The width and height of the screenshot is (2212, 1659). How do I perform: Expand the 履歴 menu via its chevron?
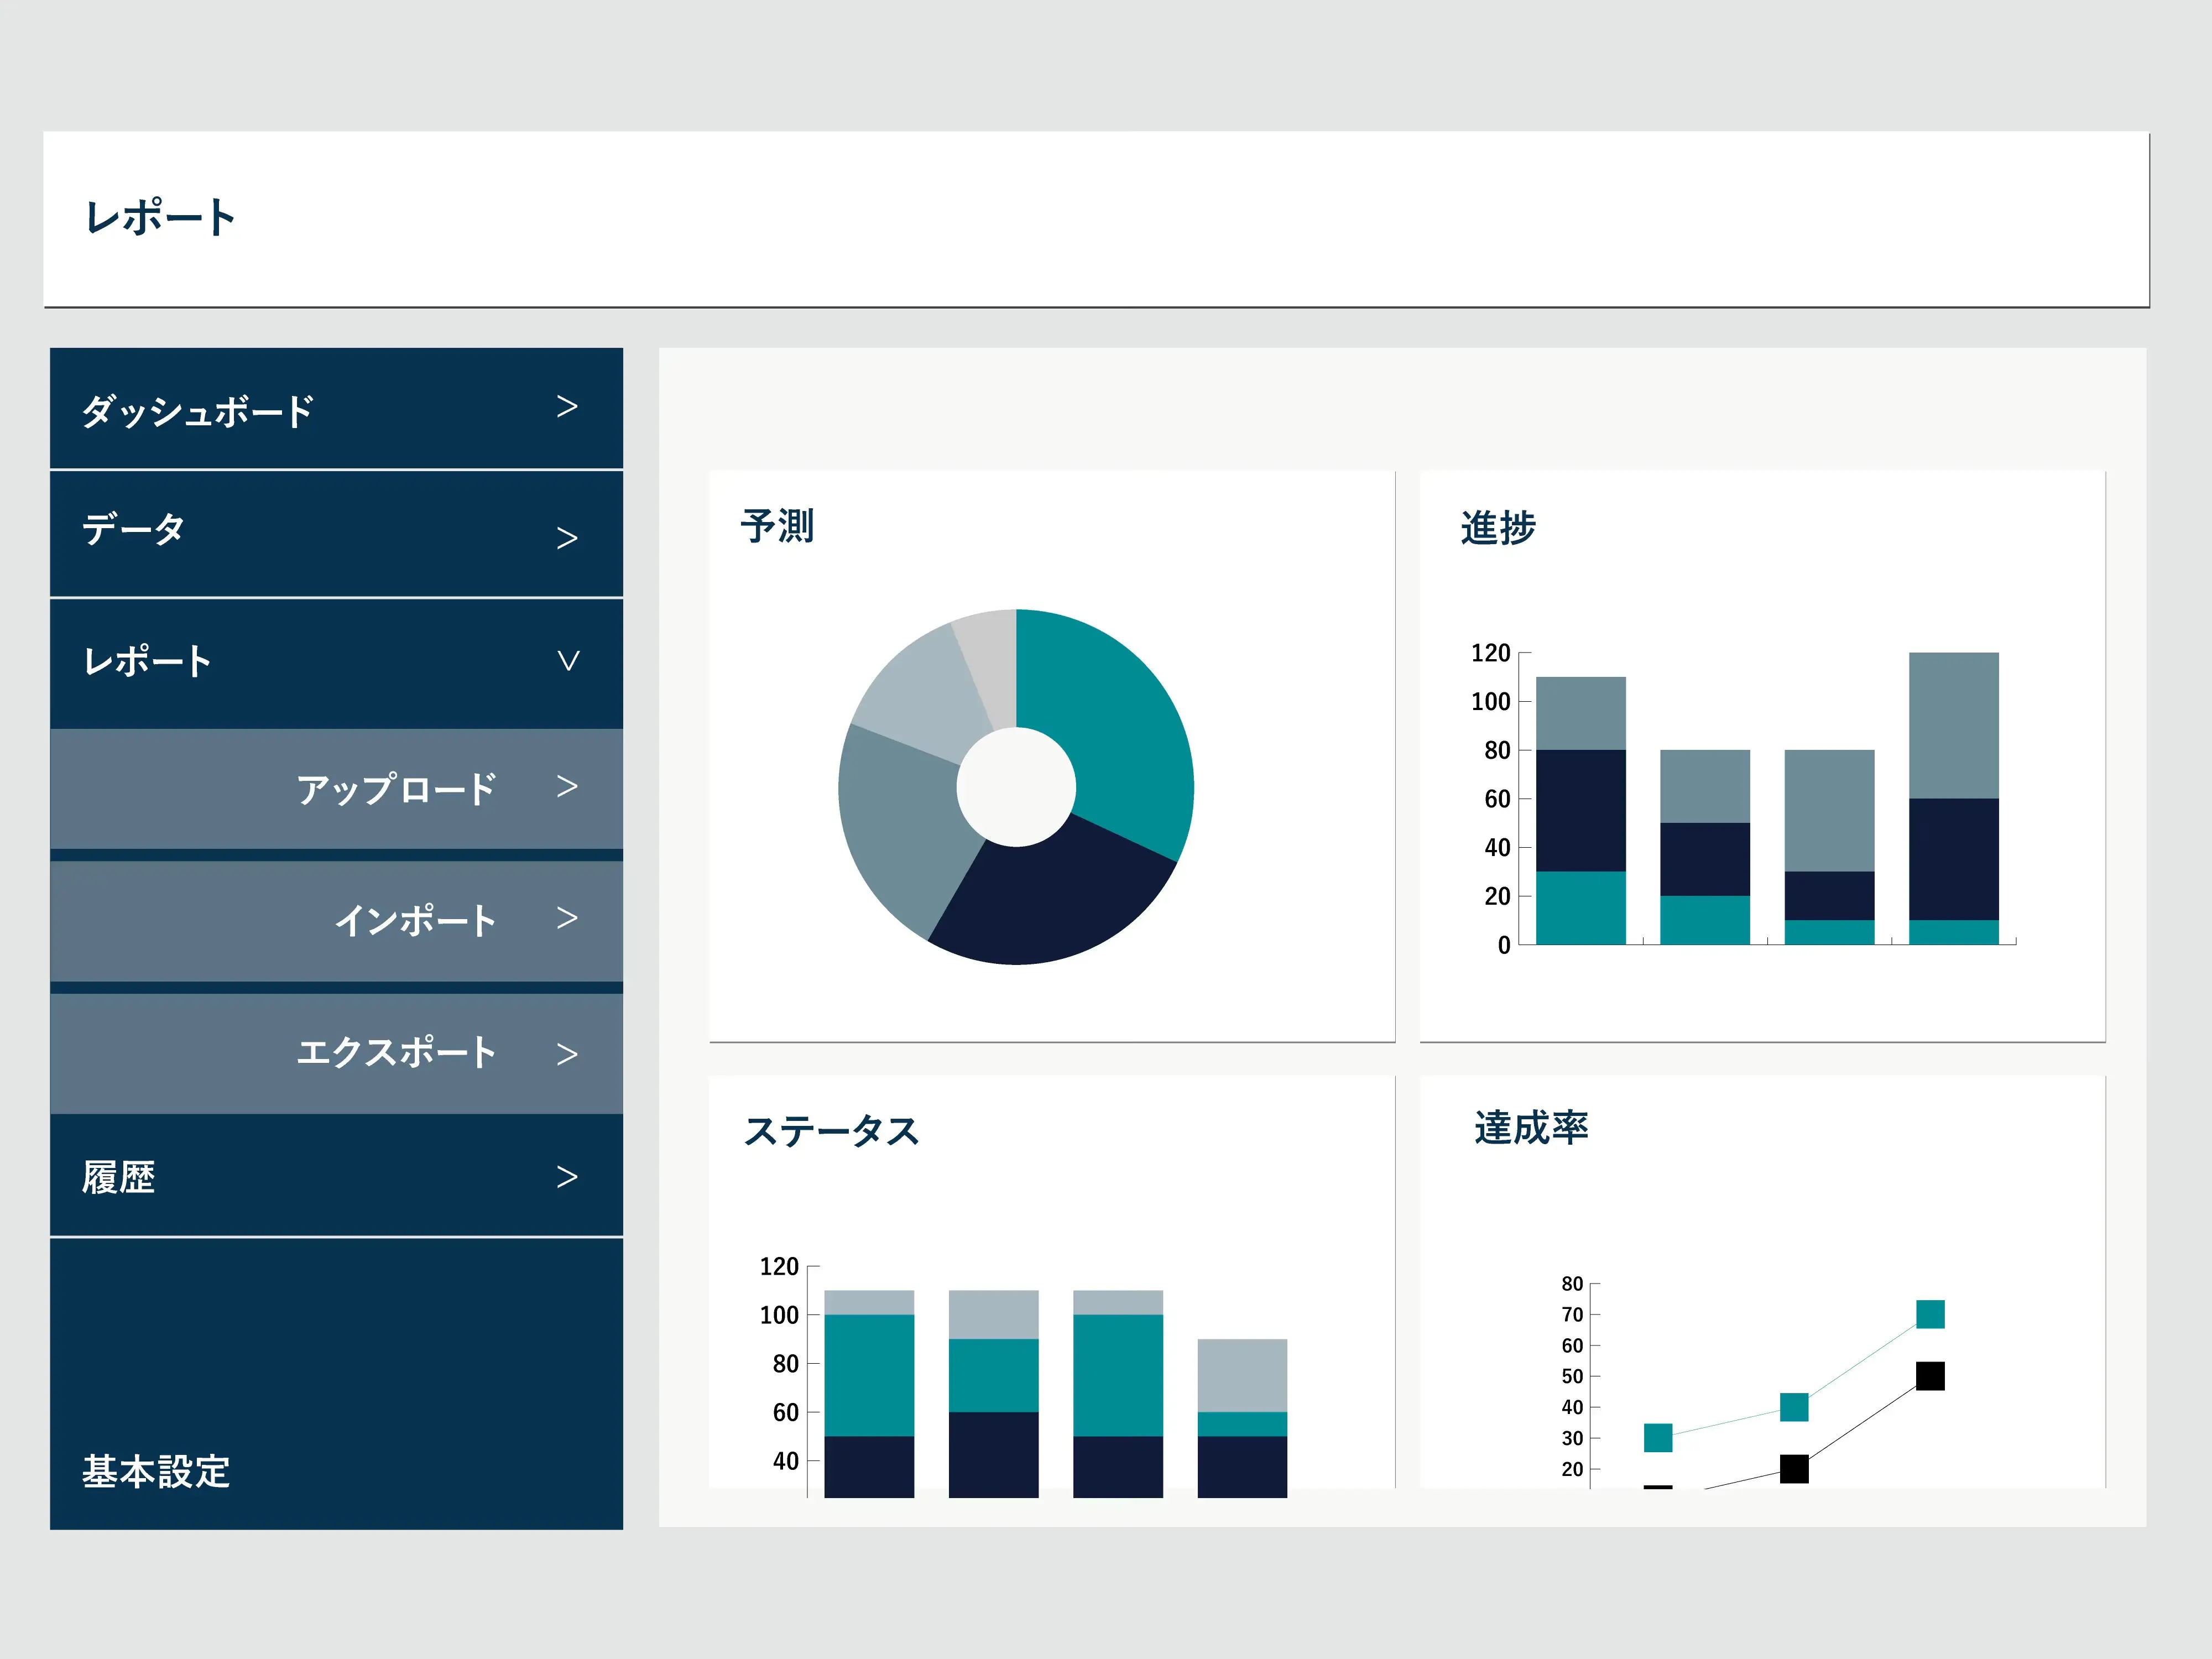(x=566, y=1177)
